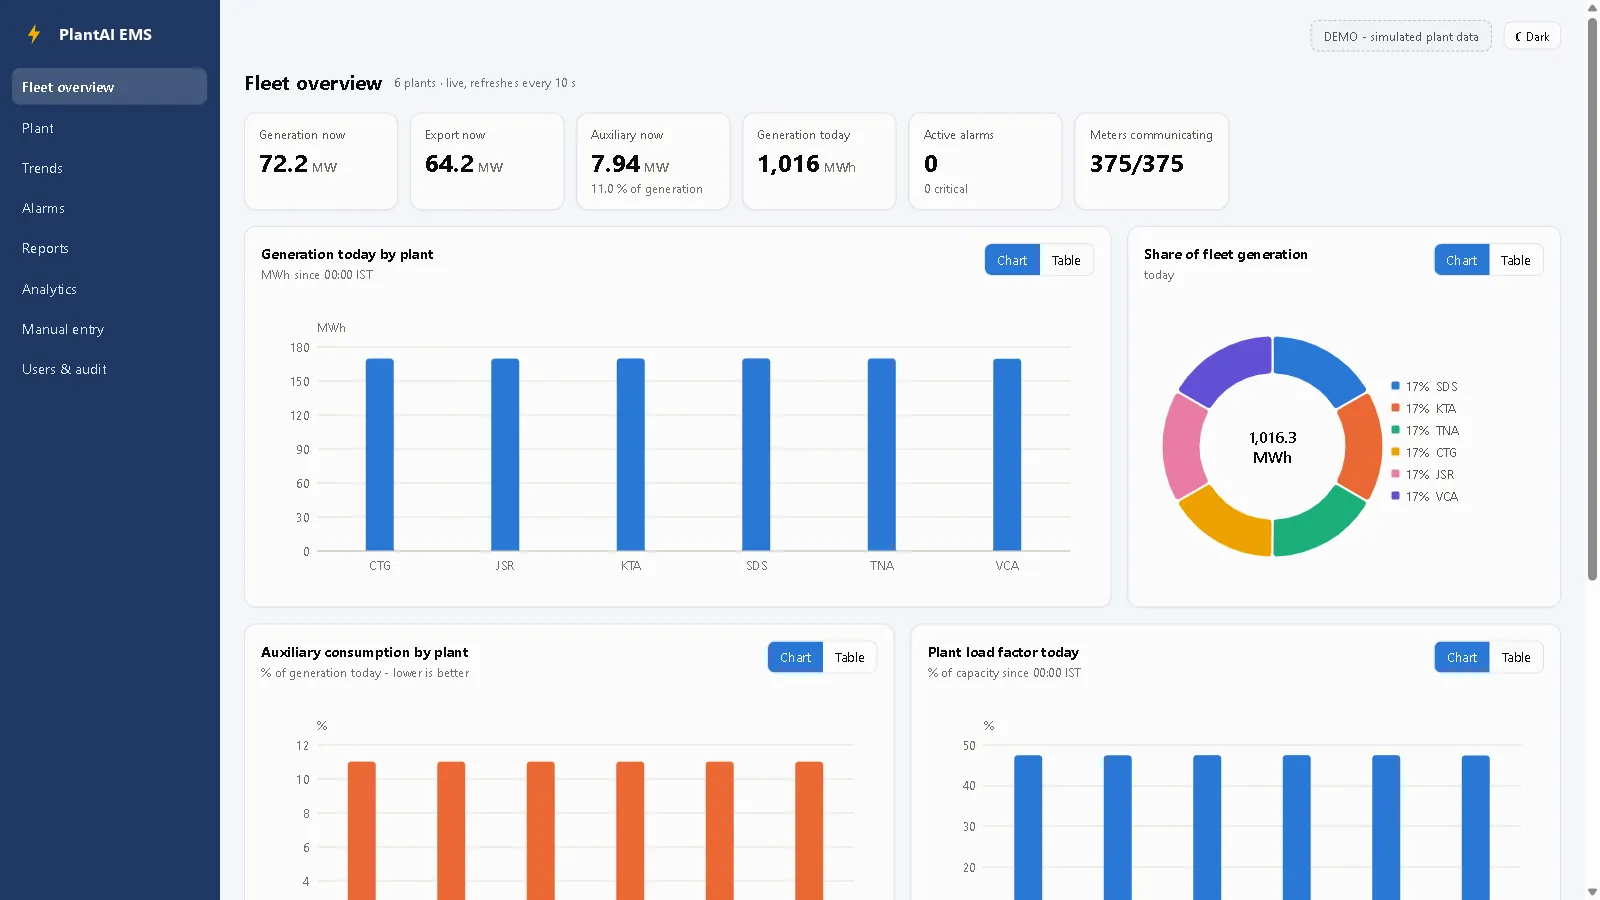Select Chart view for Share of fleet generation

pyautogui.click(x=1461, y=260)
